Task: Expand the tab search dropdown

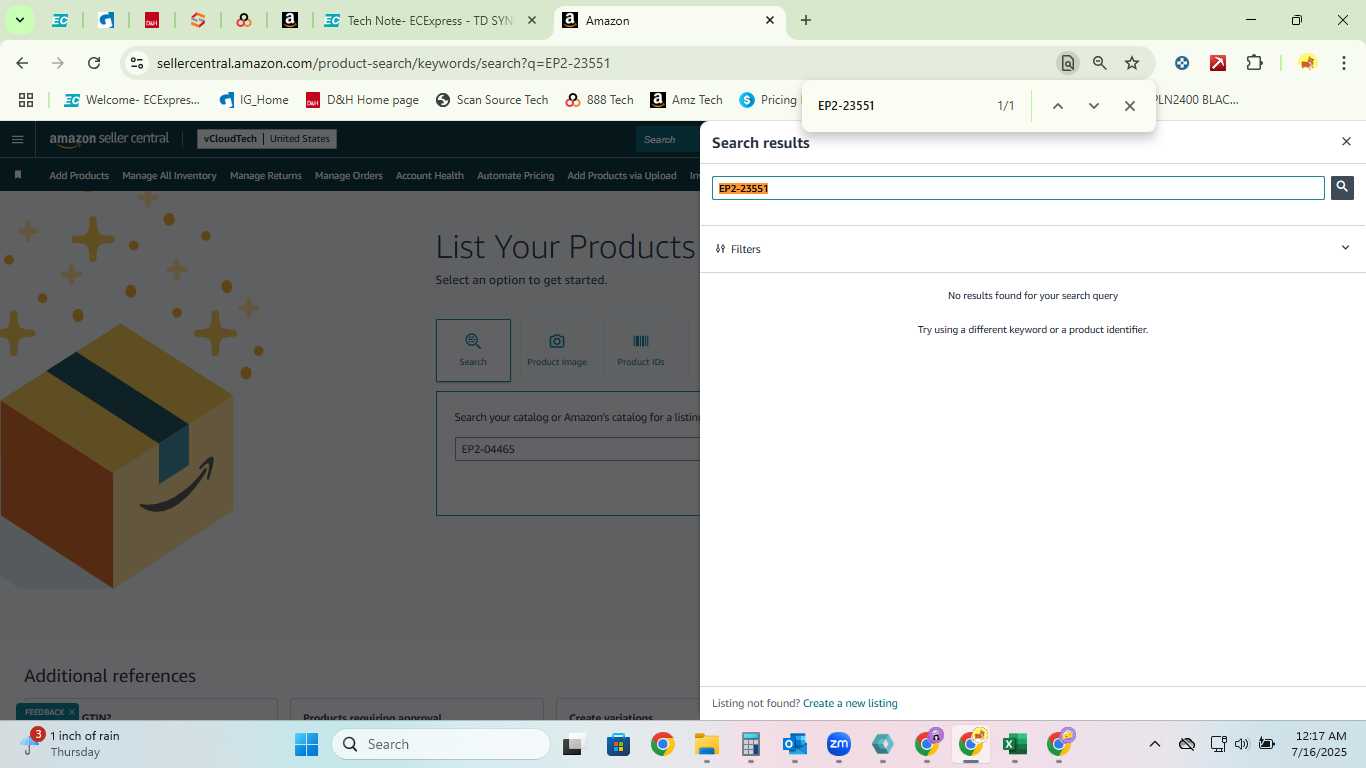Action: point(19,20)
